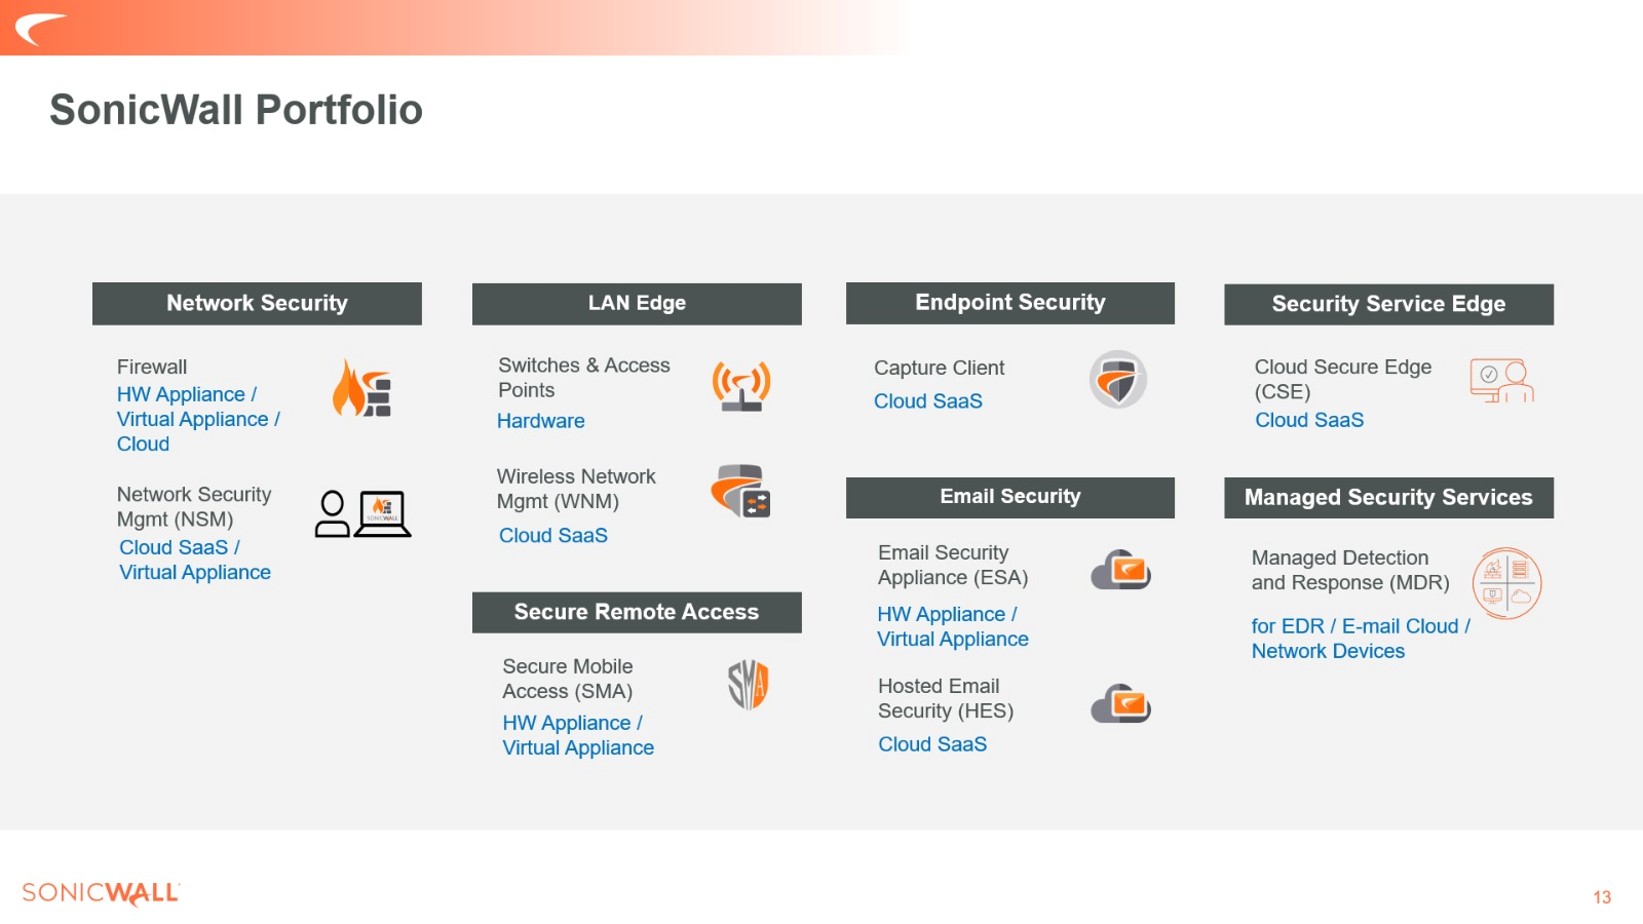
Task: Select the Email Security header
Action: (x=1010, y=497)
